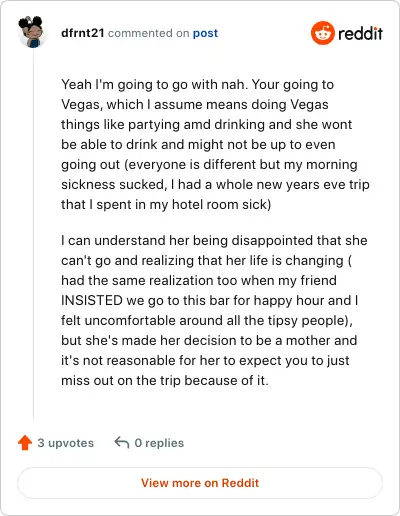Click the "0 replies" label
The width and height of the screenshot is (400, 516).
(159, 443)
